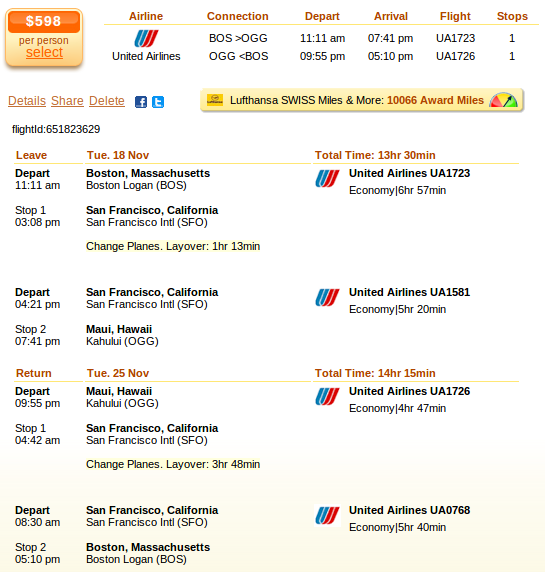This screenshot has width=545, height=572.
Task: Tweet this flight with Twitter icon
Action: click(158, 102)
